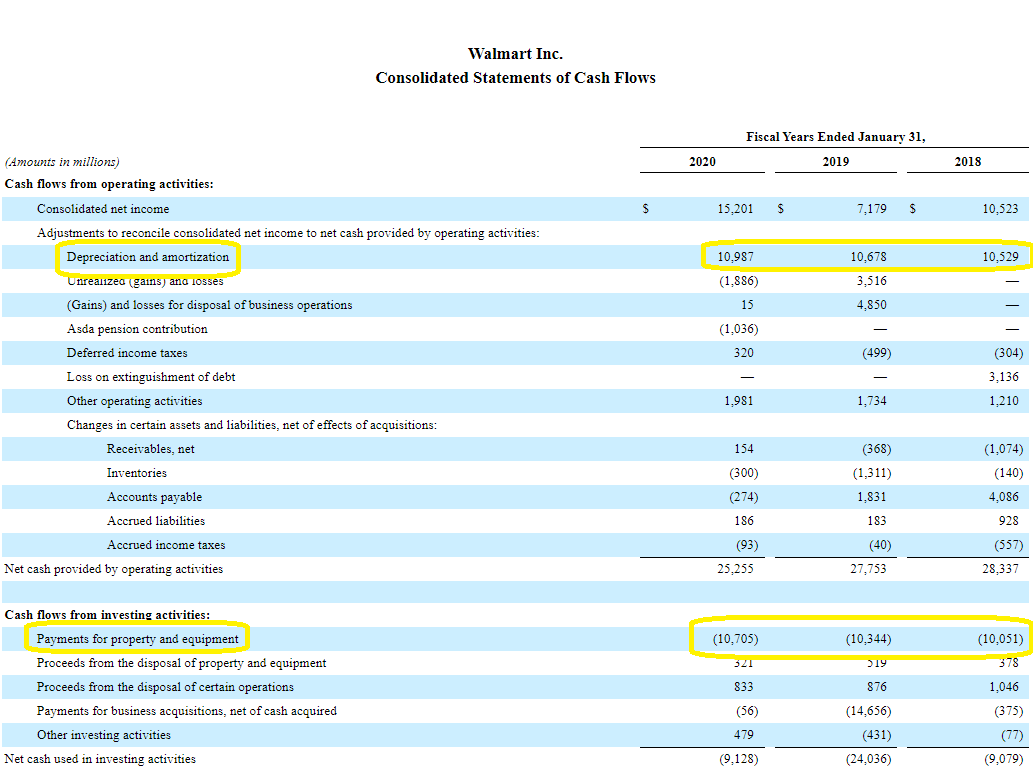Click the 10,529 depreciation value for 2018
Viewport: 1033px width, 771px height.
pyautogui.click(x=1000, y=257)
